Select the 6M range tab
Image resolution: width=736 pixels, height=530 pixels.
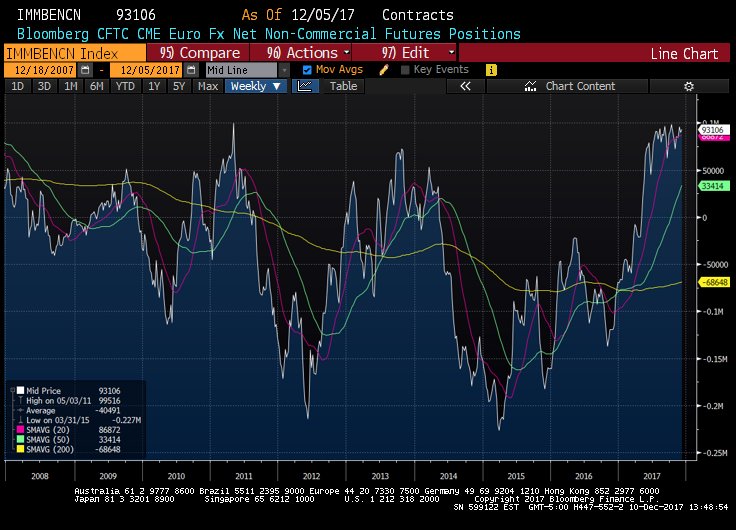click(x=97, y=86)
